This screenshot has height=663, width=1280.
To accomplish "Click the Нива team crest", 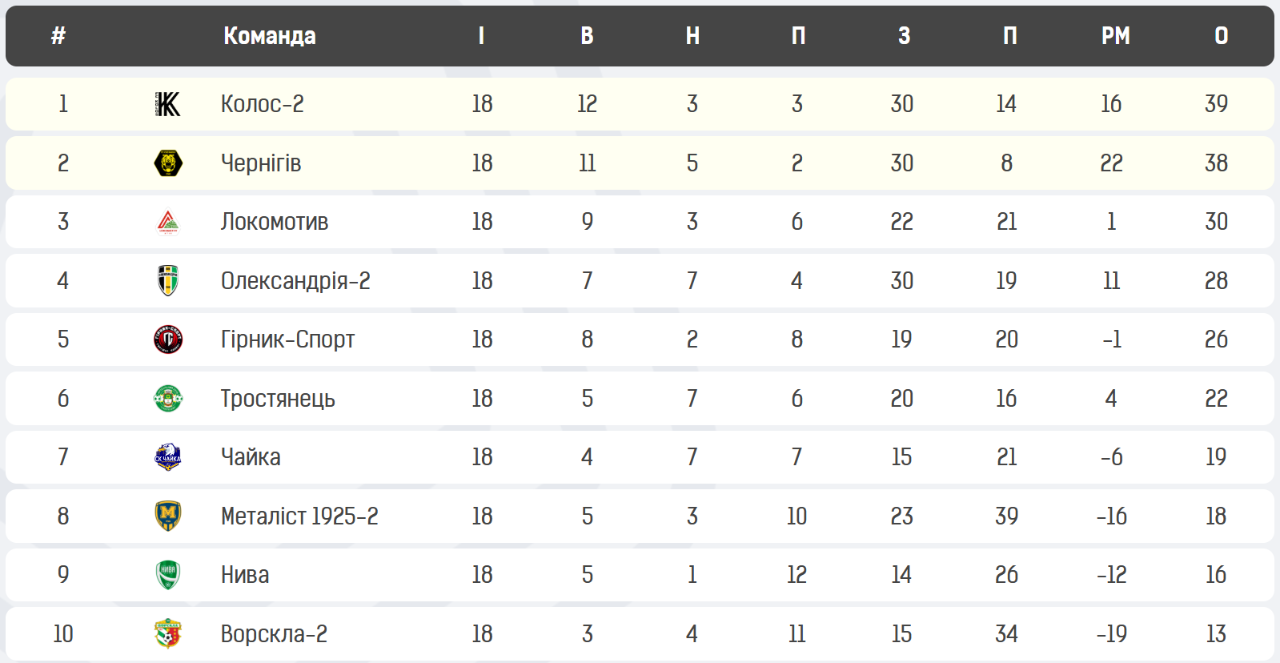I will click(x=168, y=575).
